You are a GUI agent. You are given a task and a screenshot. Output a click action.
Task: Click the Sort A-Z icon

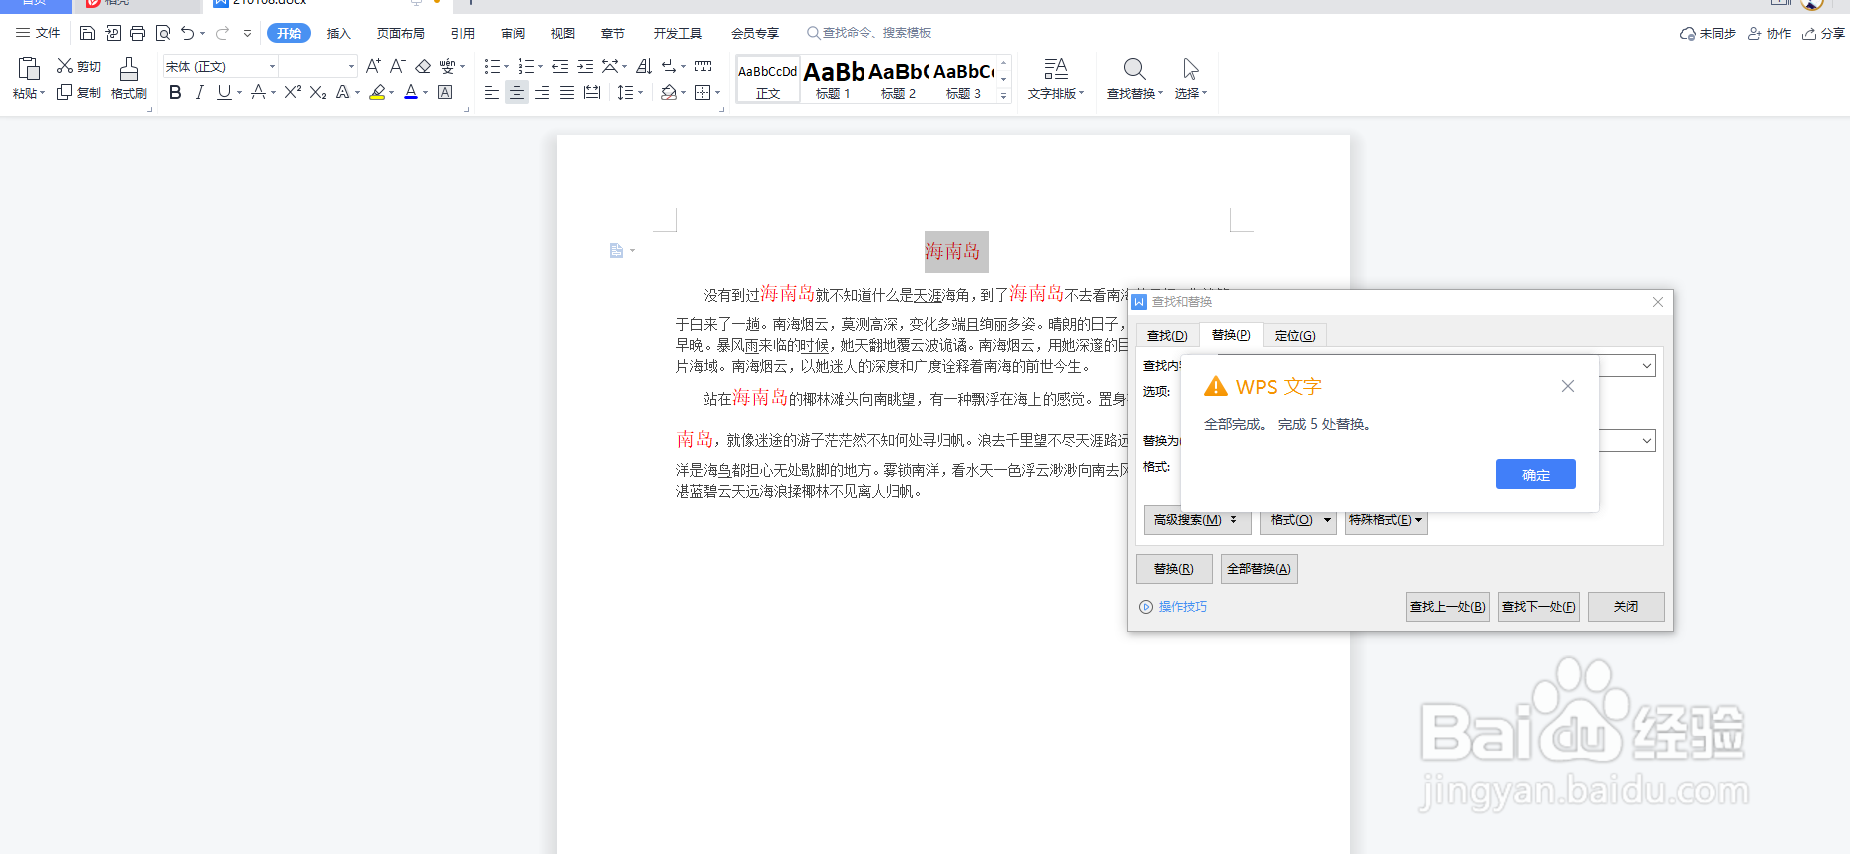[644, 66]
